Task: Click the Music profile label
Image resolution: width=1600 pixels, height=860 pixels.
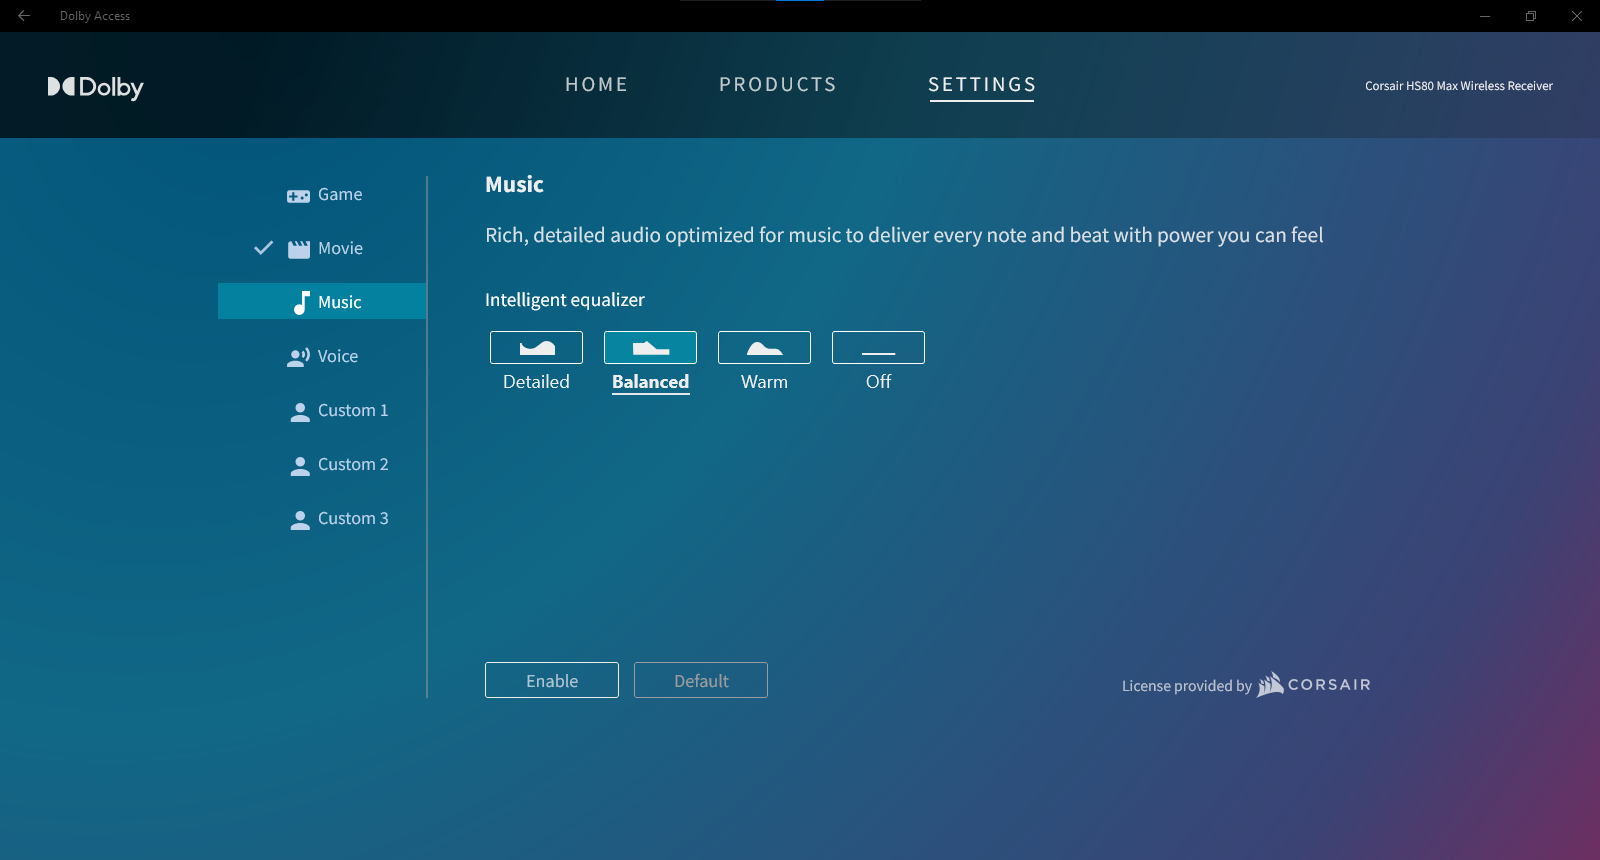Action: click(340, 302)
